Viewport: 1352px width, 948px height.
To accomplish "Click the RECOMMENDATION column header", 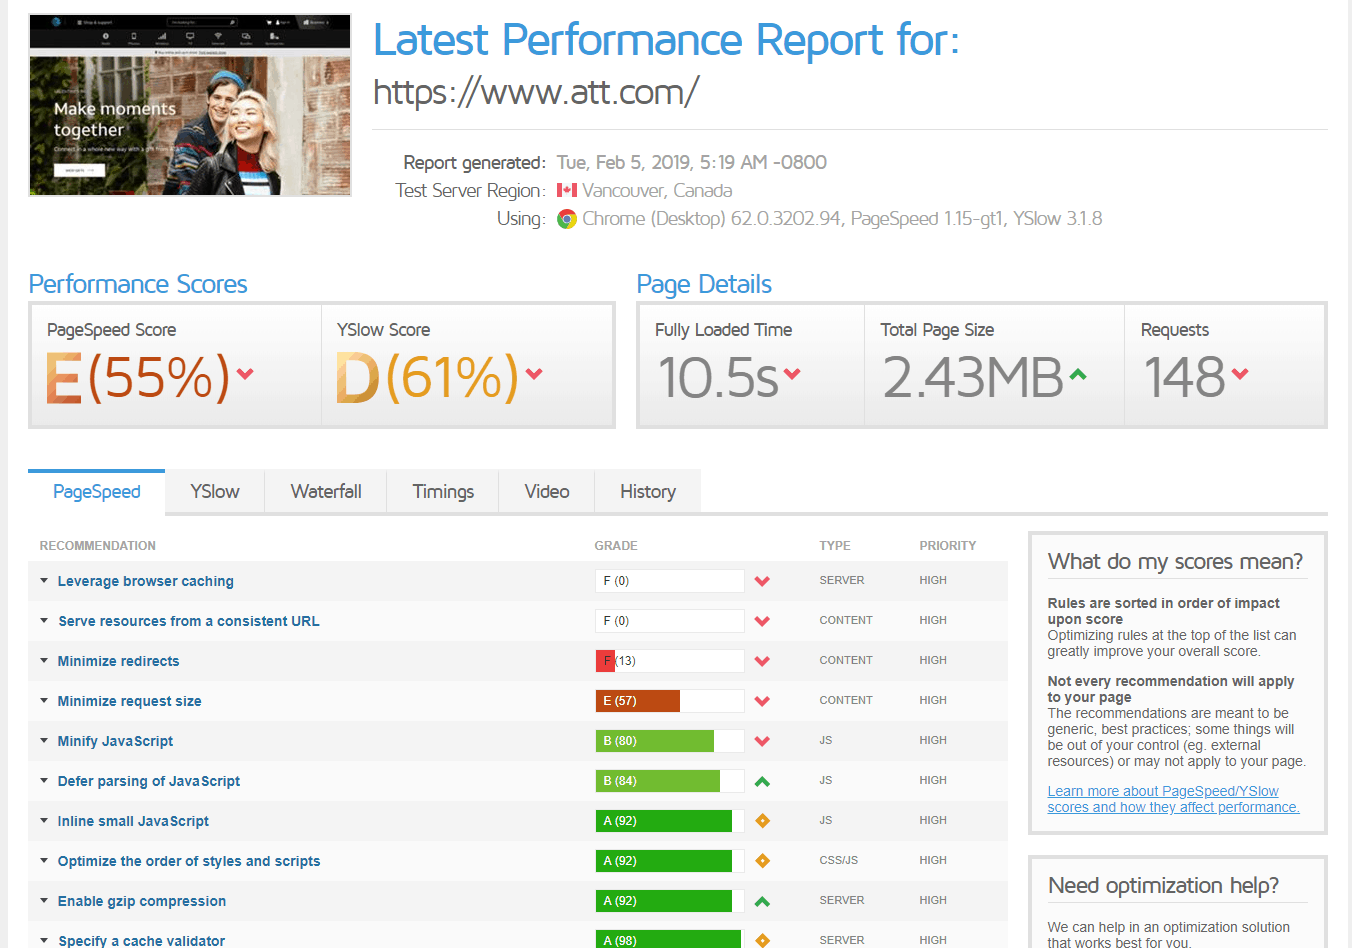I will point(98,546).
